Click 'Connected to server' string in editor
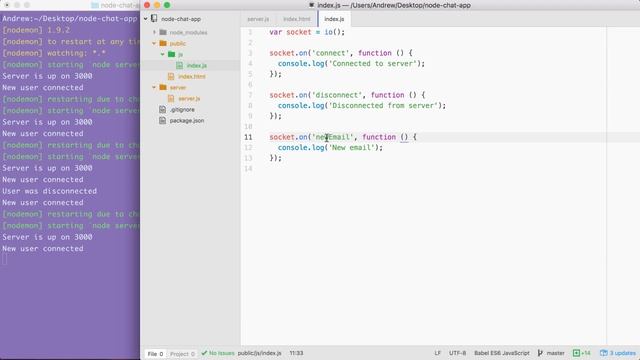The width and height of the screenshot is (640, 360). point(373,64)
